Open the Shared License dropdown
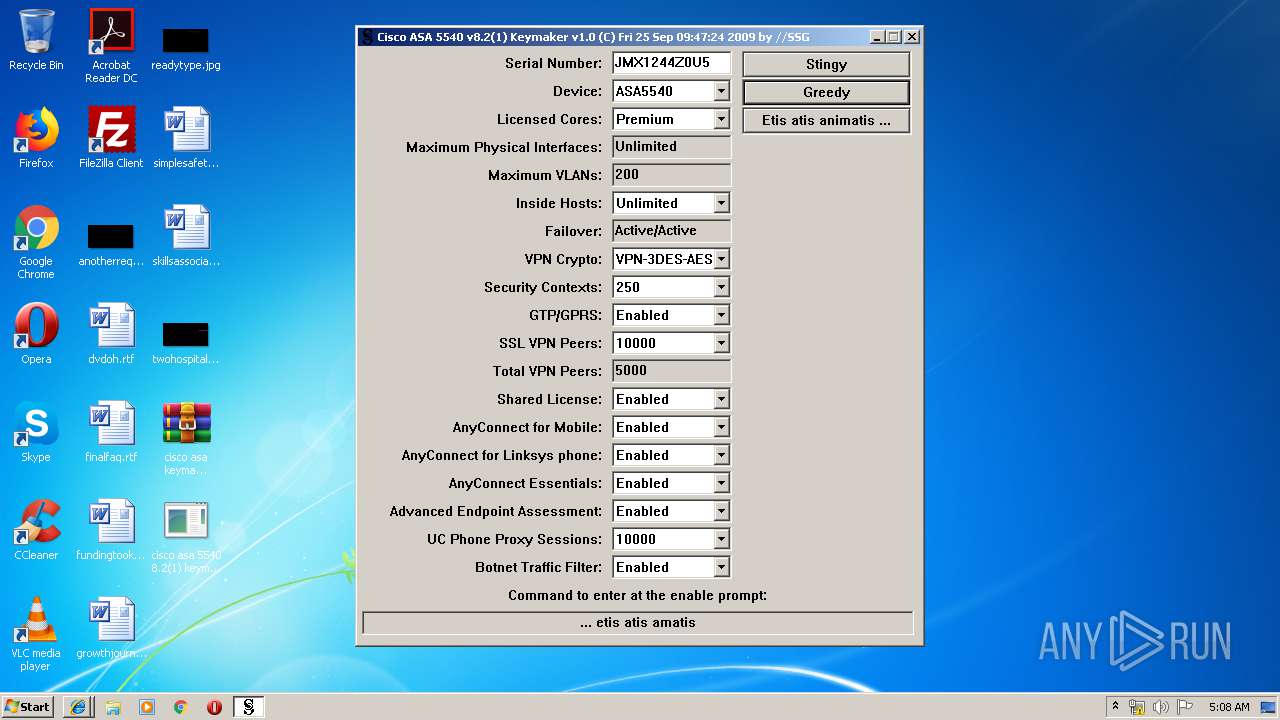The width and height of the screenshot is (1280, 720). click(721, 399)
